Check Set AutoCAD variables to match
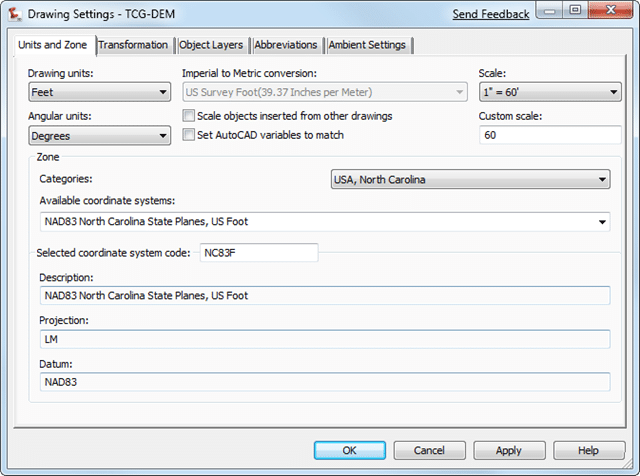640x476 pixels. [x=189, y=135]
